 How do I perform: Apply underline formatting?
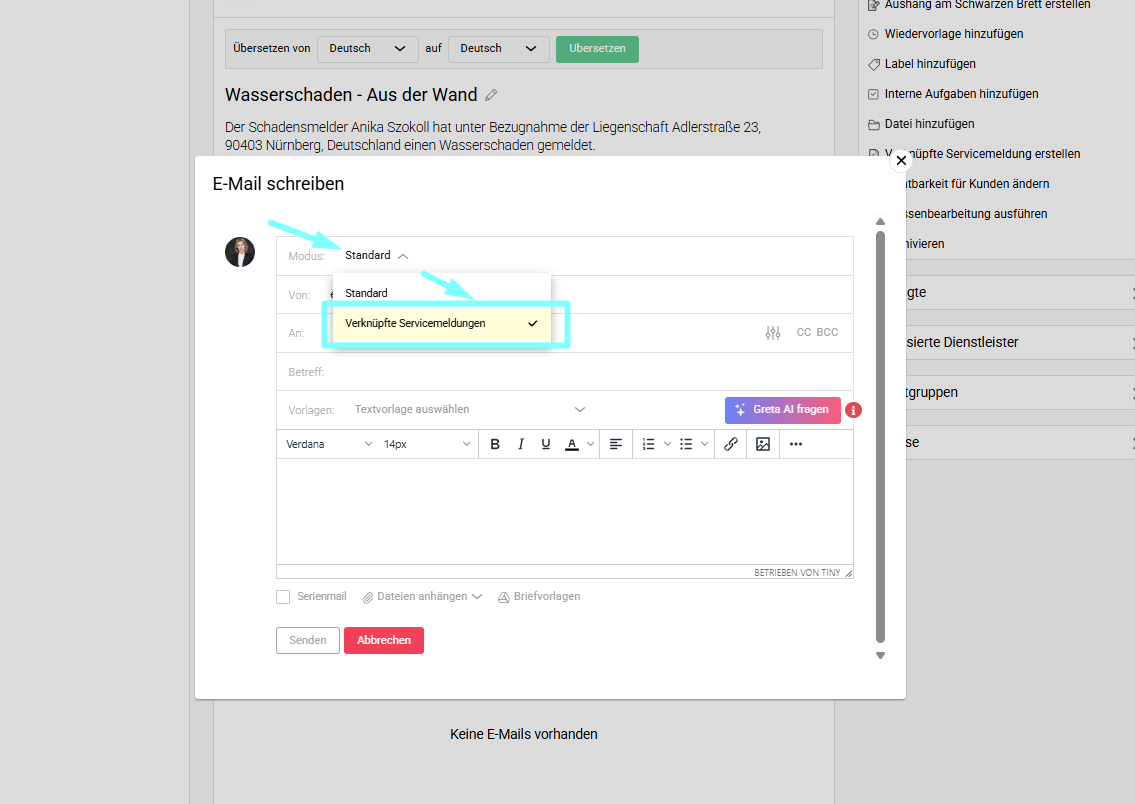[546, 444]
